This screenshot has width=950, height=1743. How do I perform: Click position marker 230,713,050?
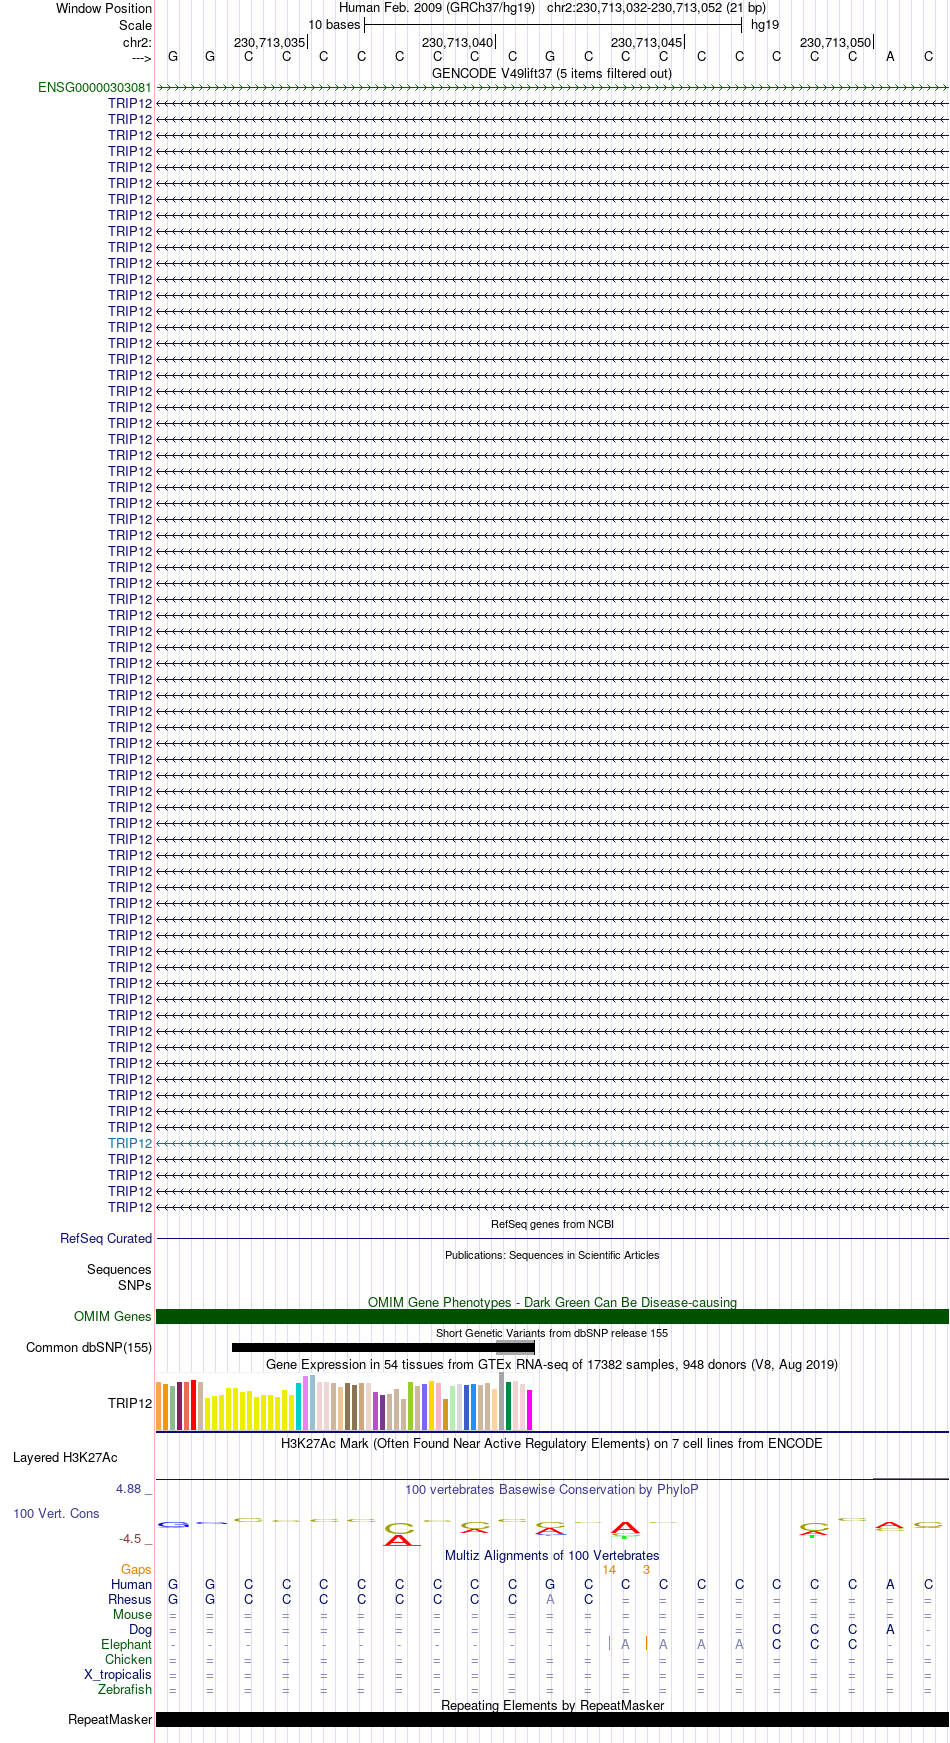coord(836,43)
